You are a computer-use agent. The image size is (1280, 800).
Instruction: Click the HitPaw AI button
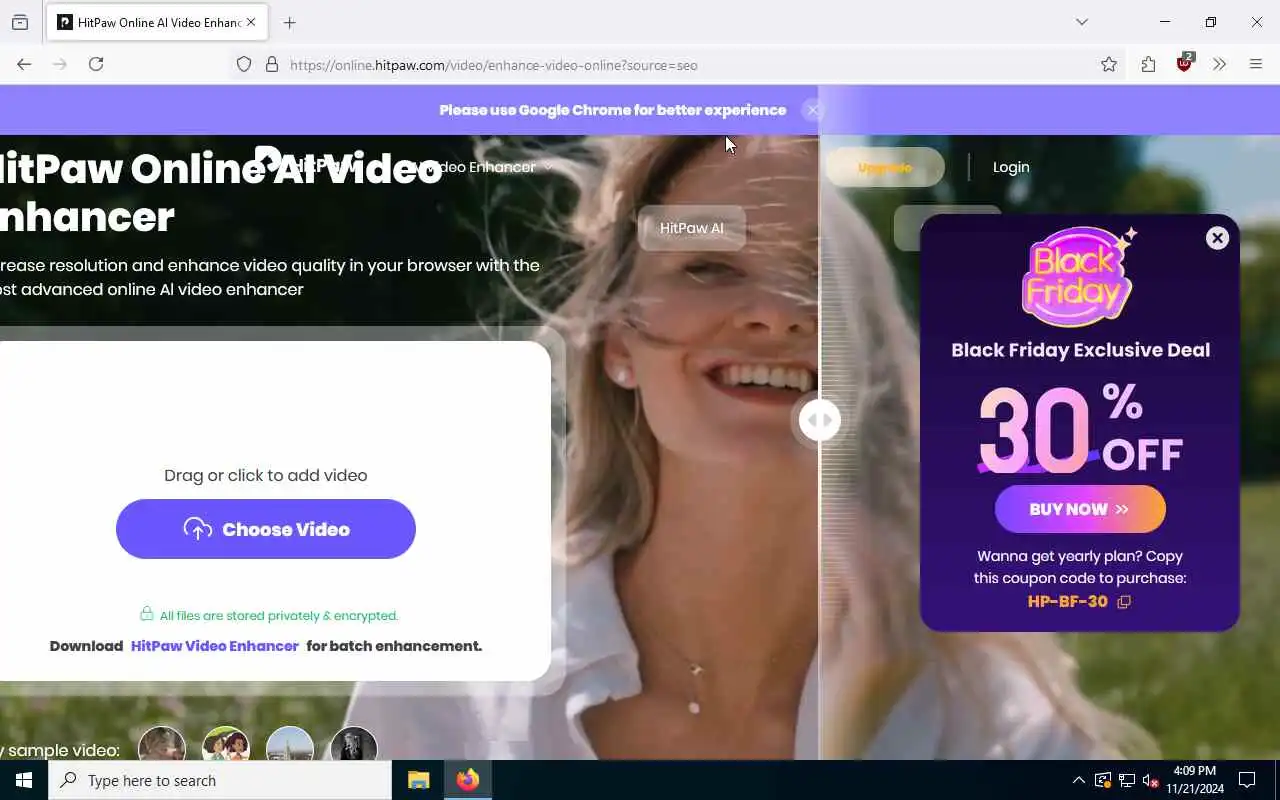691,228
